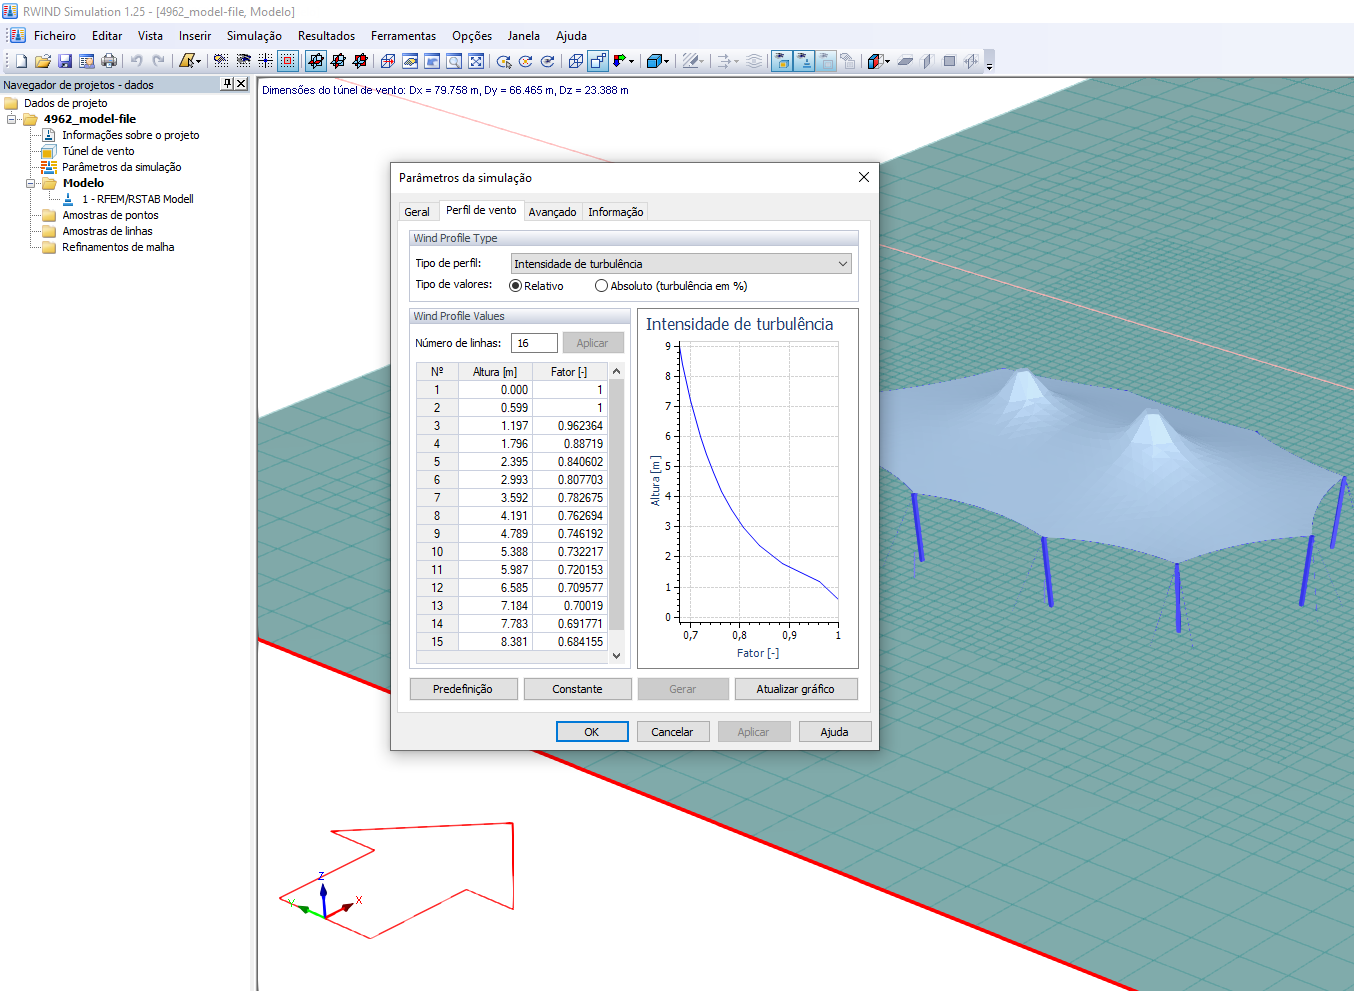Open the Resultados menu
Viewport: 1354px width, 991px height.
tap(326, 36)
